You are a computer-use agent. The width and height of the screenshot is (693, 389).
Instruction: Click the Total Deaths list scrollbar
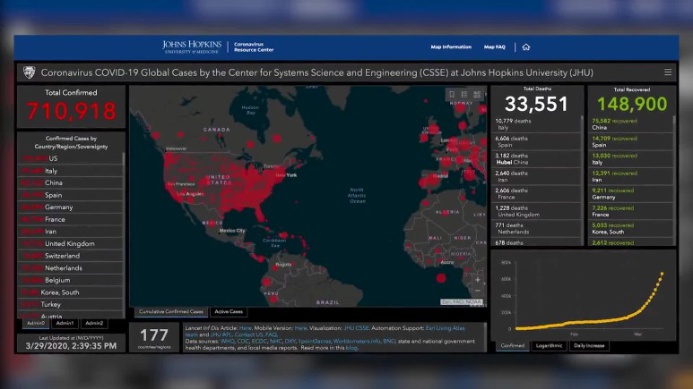coord(582,180)
